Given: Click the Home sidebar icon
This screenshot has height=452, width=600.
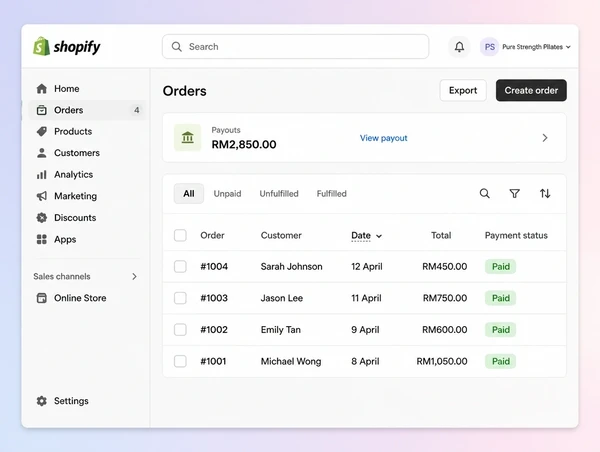Looking at the screenshot, I should tap(42, 89).
